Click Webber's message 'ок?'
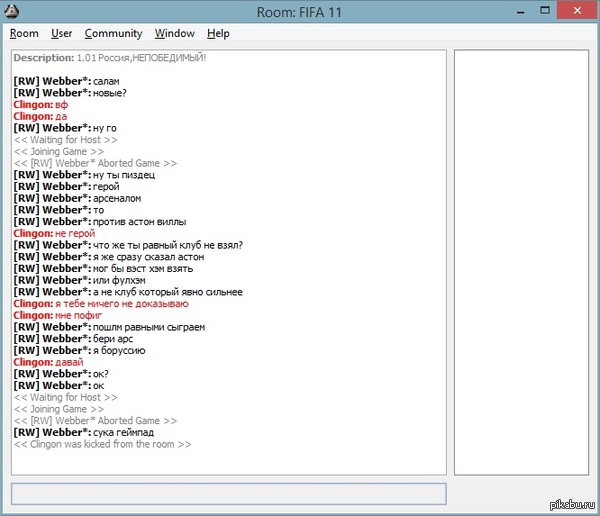This screenshot has width=600, height=516. coord(61,374)
